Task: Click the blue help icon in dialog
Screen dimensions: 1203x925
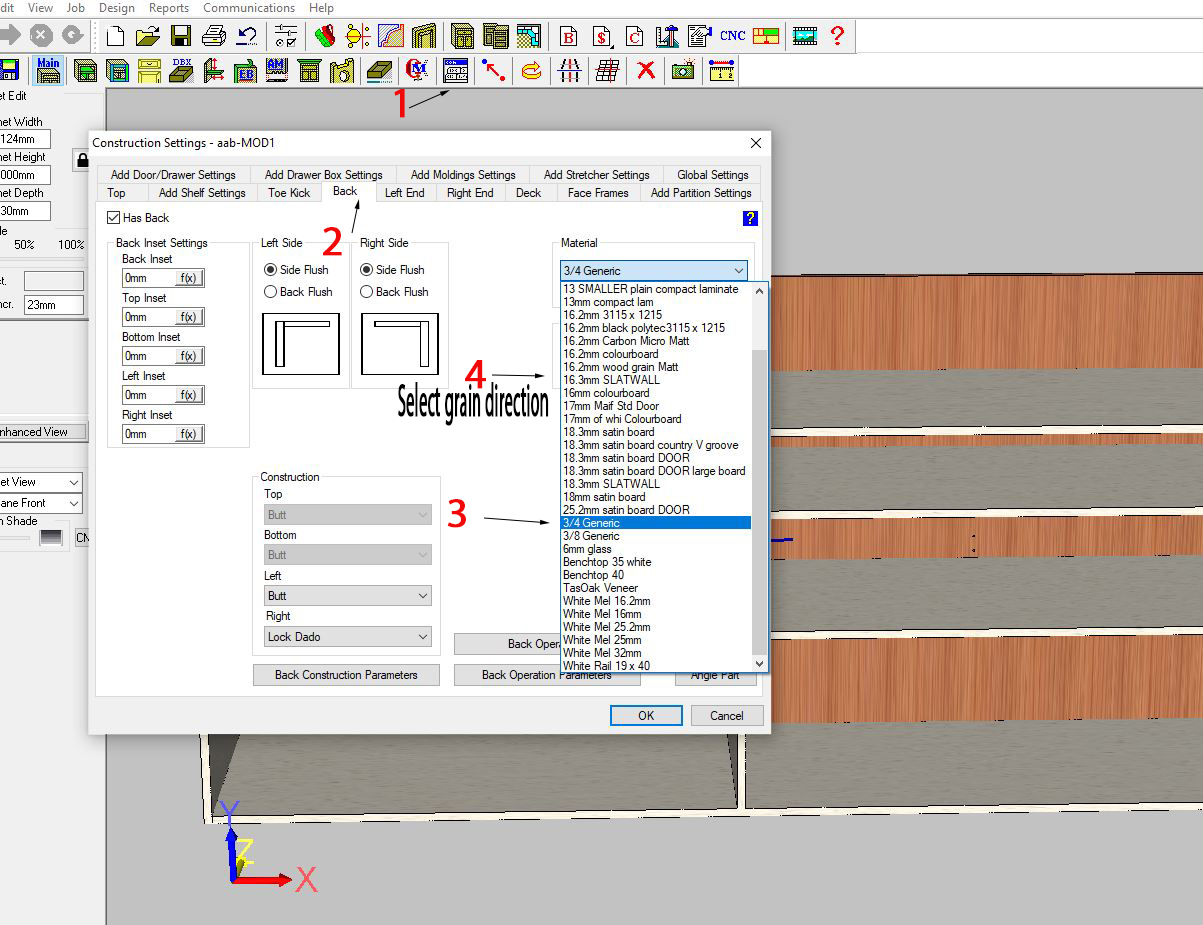Action: (750, 218)
